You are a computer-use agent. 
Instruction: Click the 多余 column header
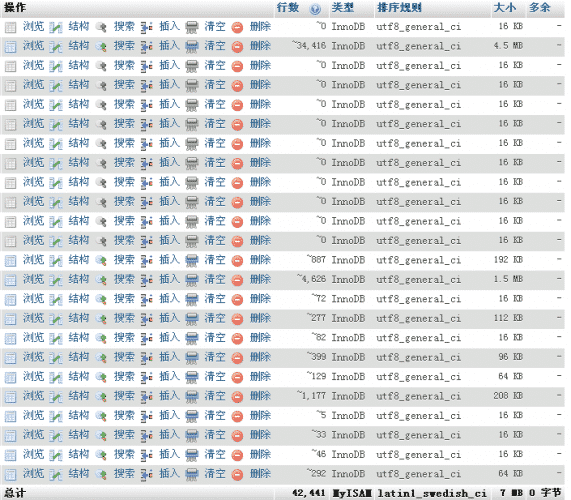pyautogui.click(x=540, y=7)
